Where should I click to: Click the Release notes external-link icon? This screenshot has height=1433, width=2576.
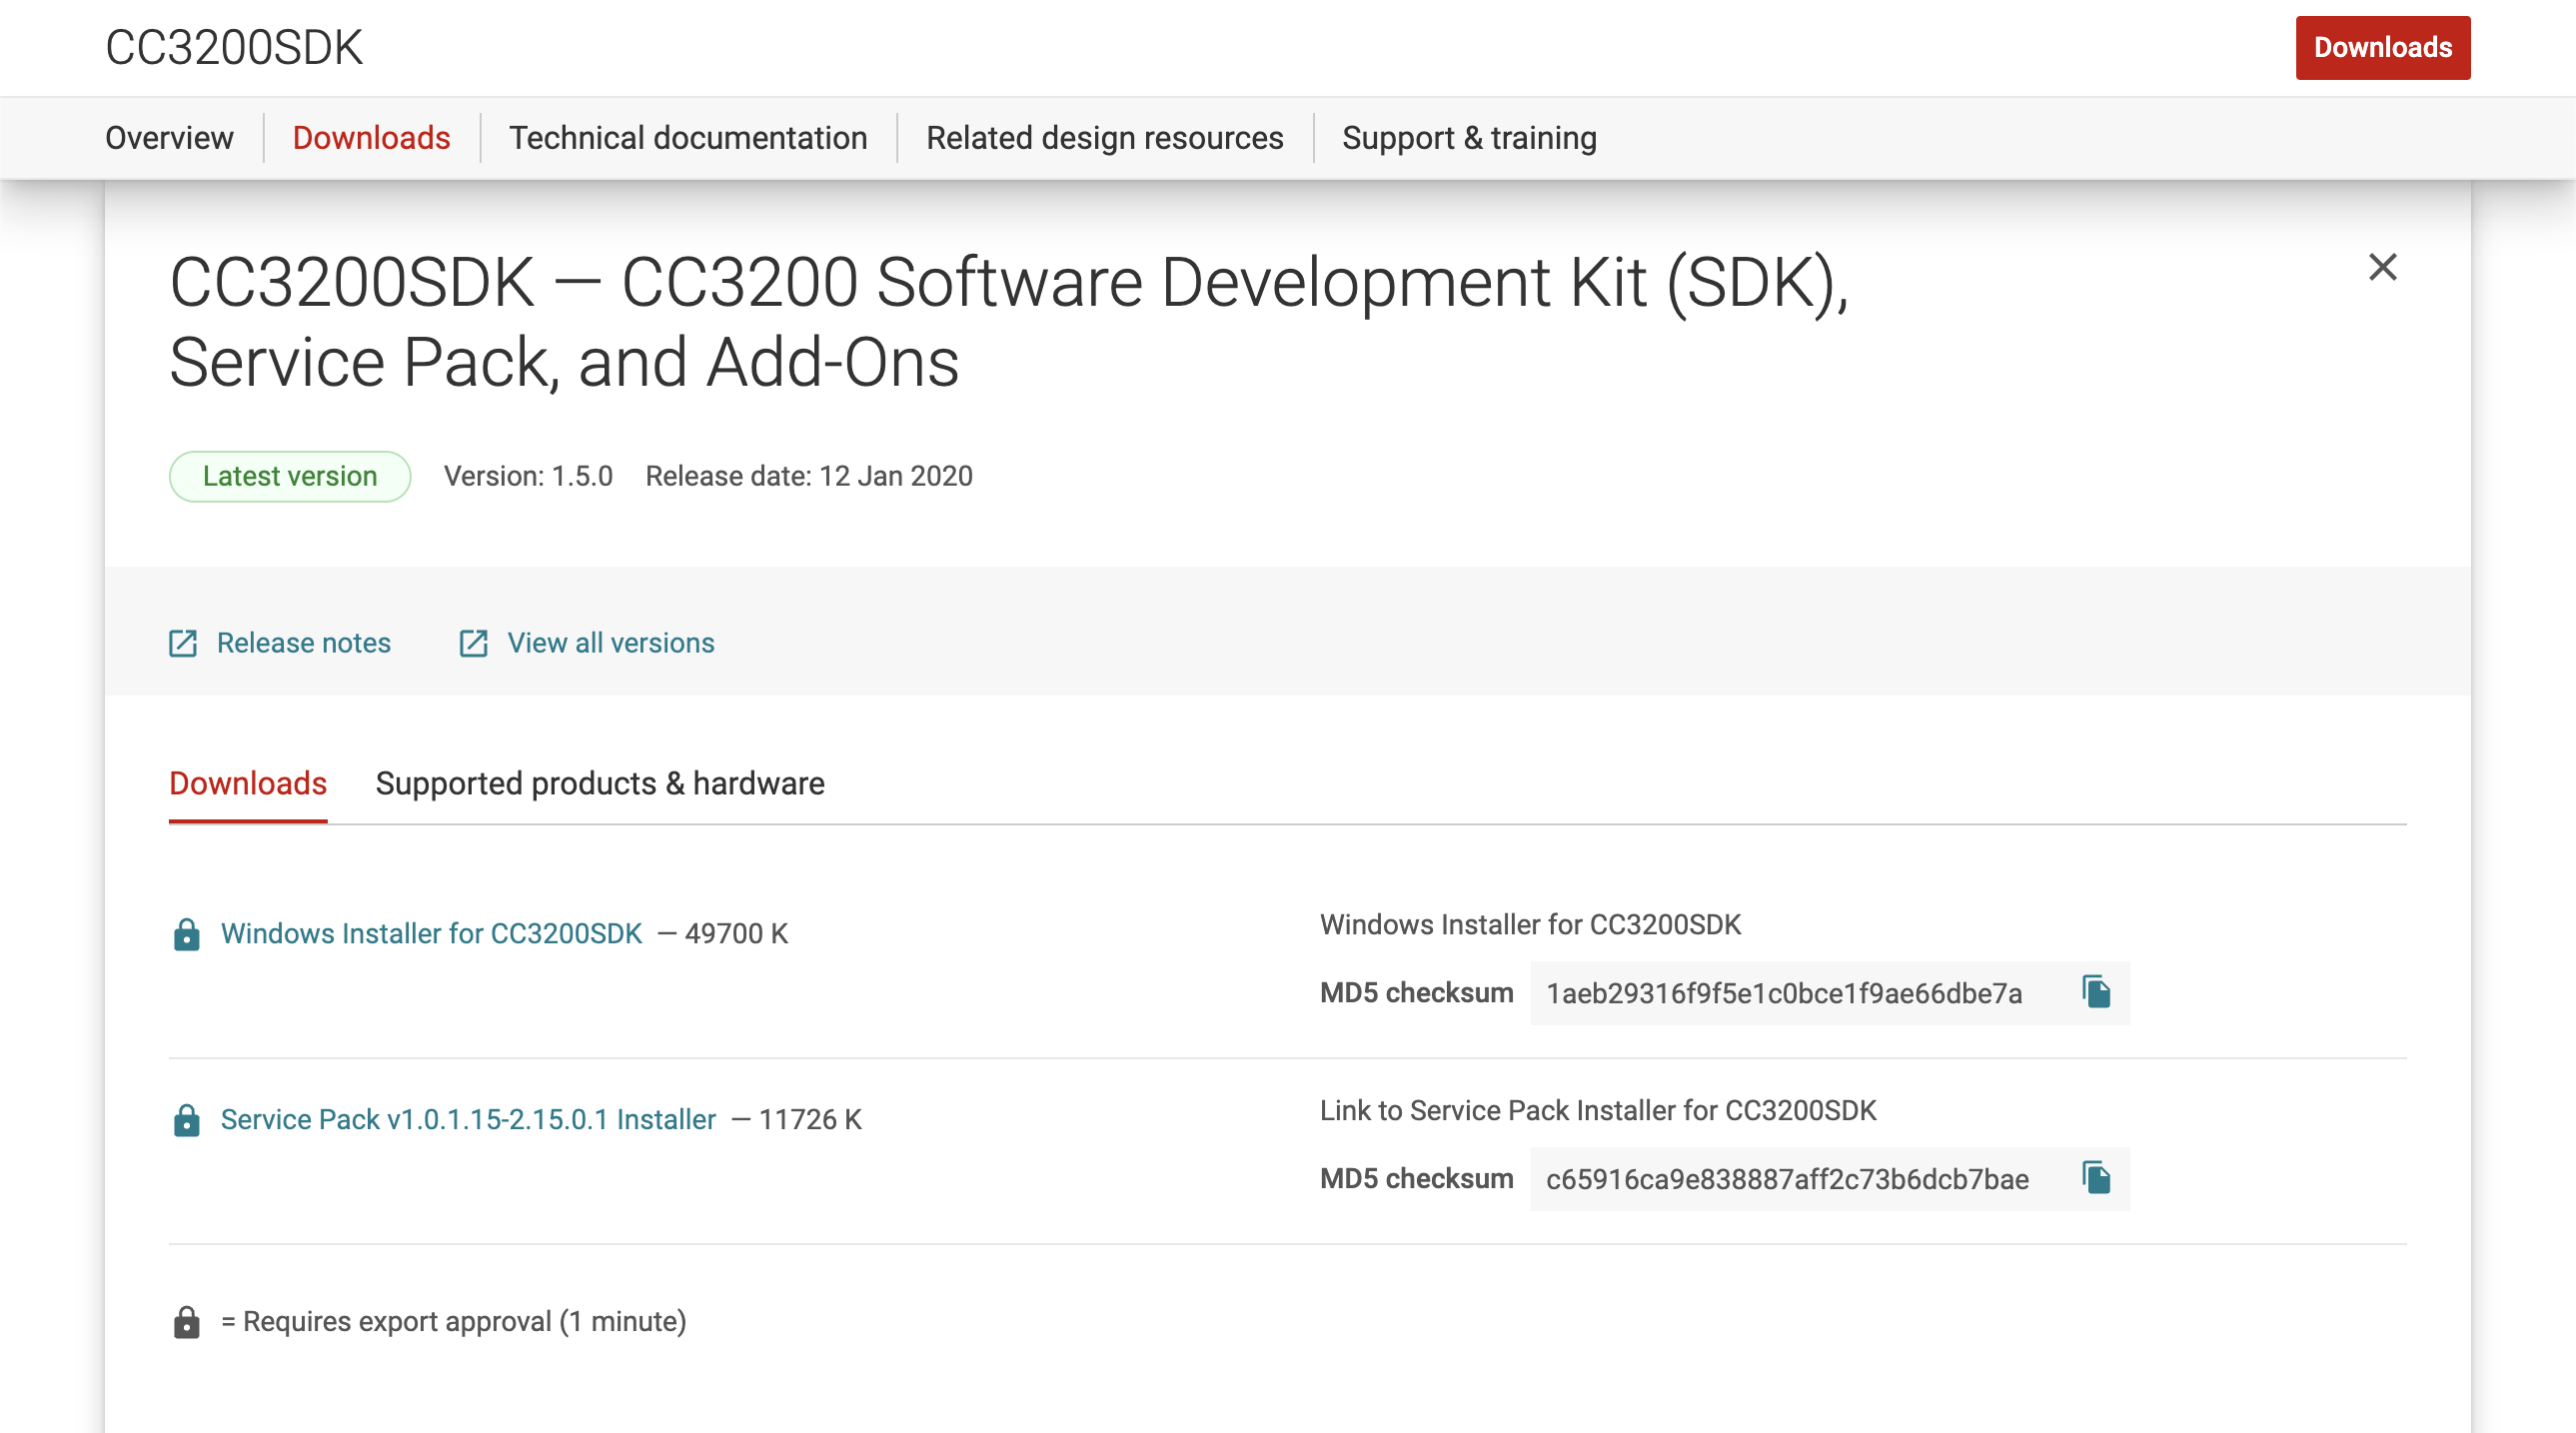(183, 643)
